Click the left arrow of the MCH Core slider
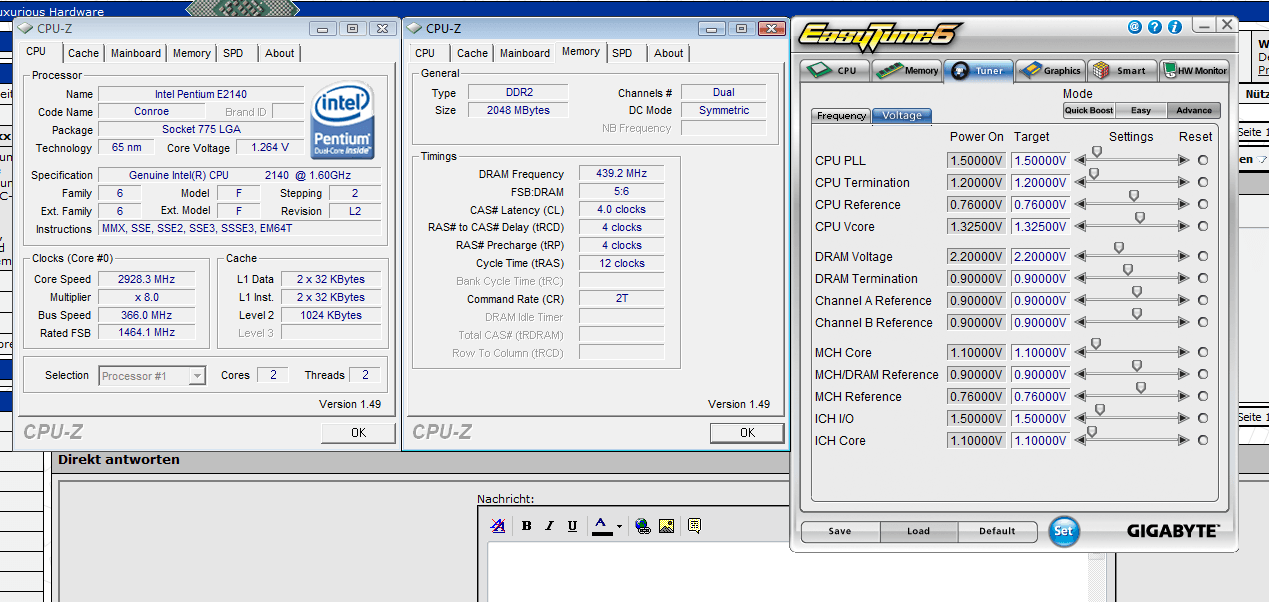Viewport: 1269px width, 602px height. click(x=1080, y=352)
